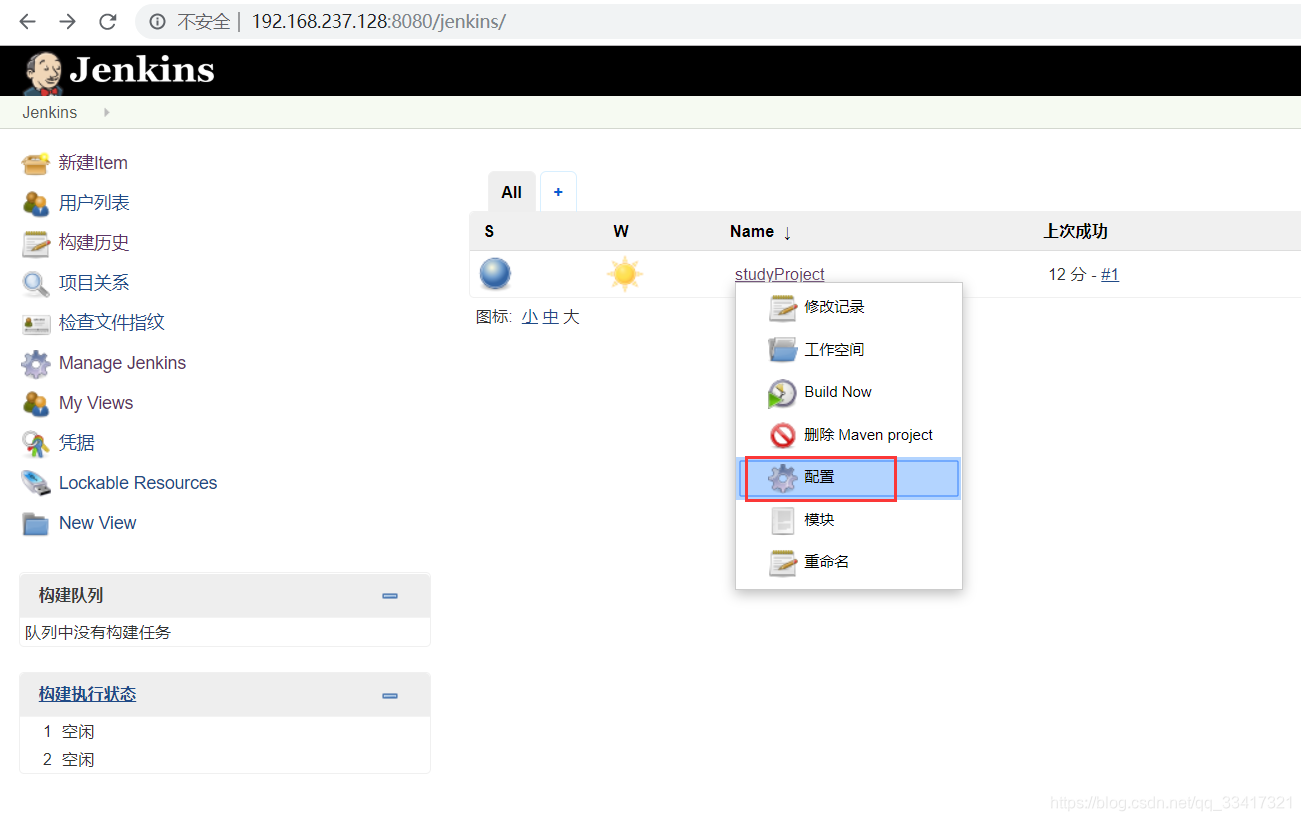The height and width of the screenshot is (821, 1301).
Task: Click the 工作空间 folder icon in the context menu
Action: (782, 350)
